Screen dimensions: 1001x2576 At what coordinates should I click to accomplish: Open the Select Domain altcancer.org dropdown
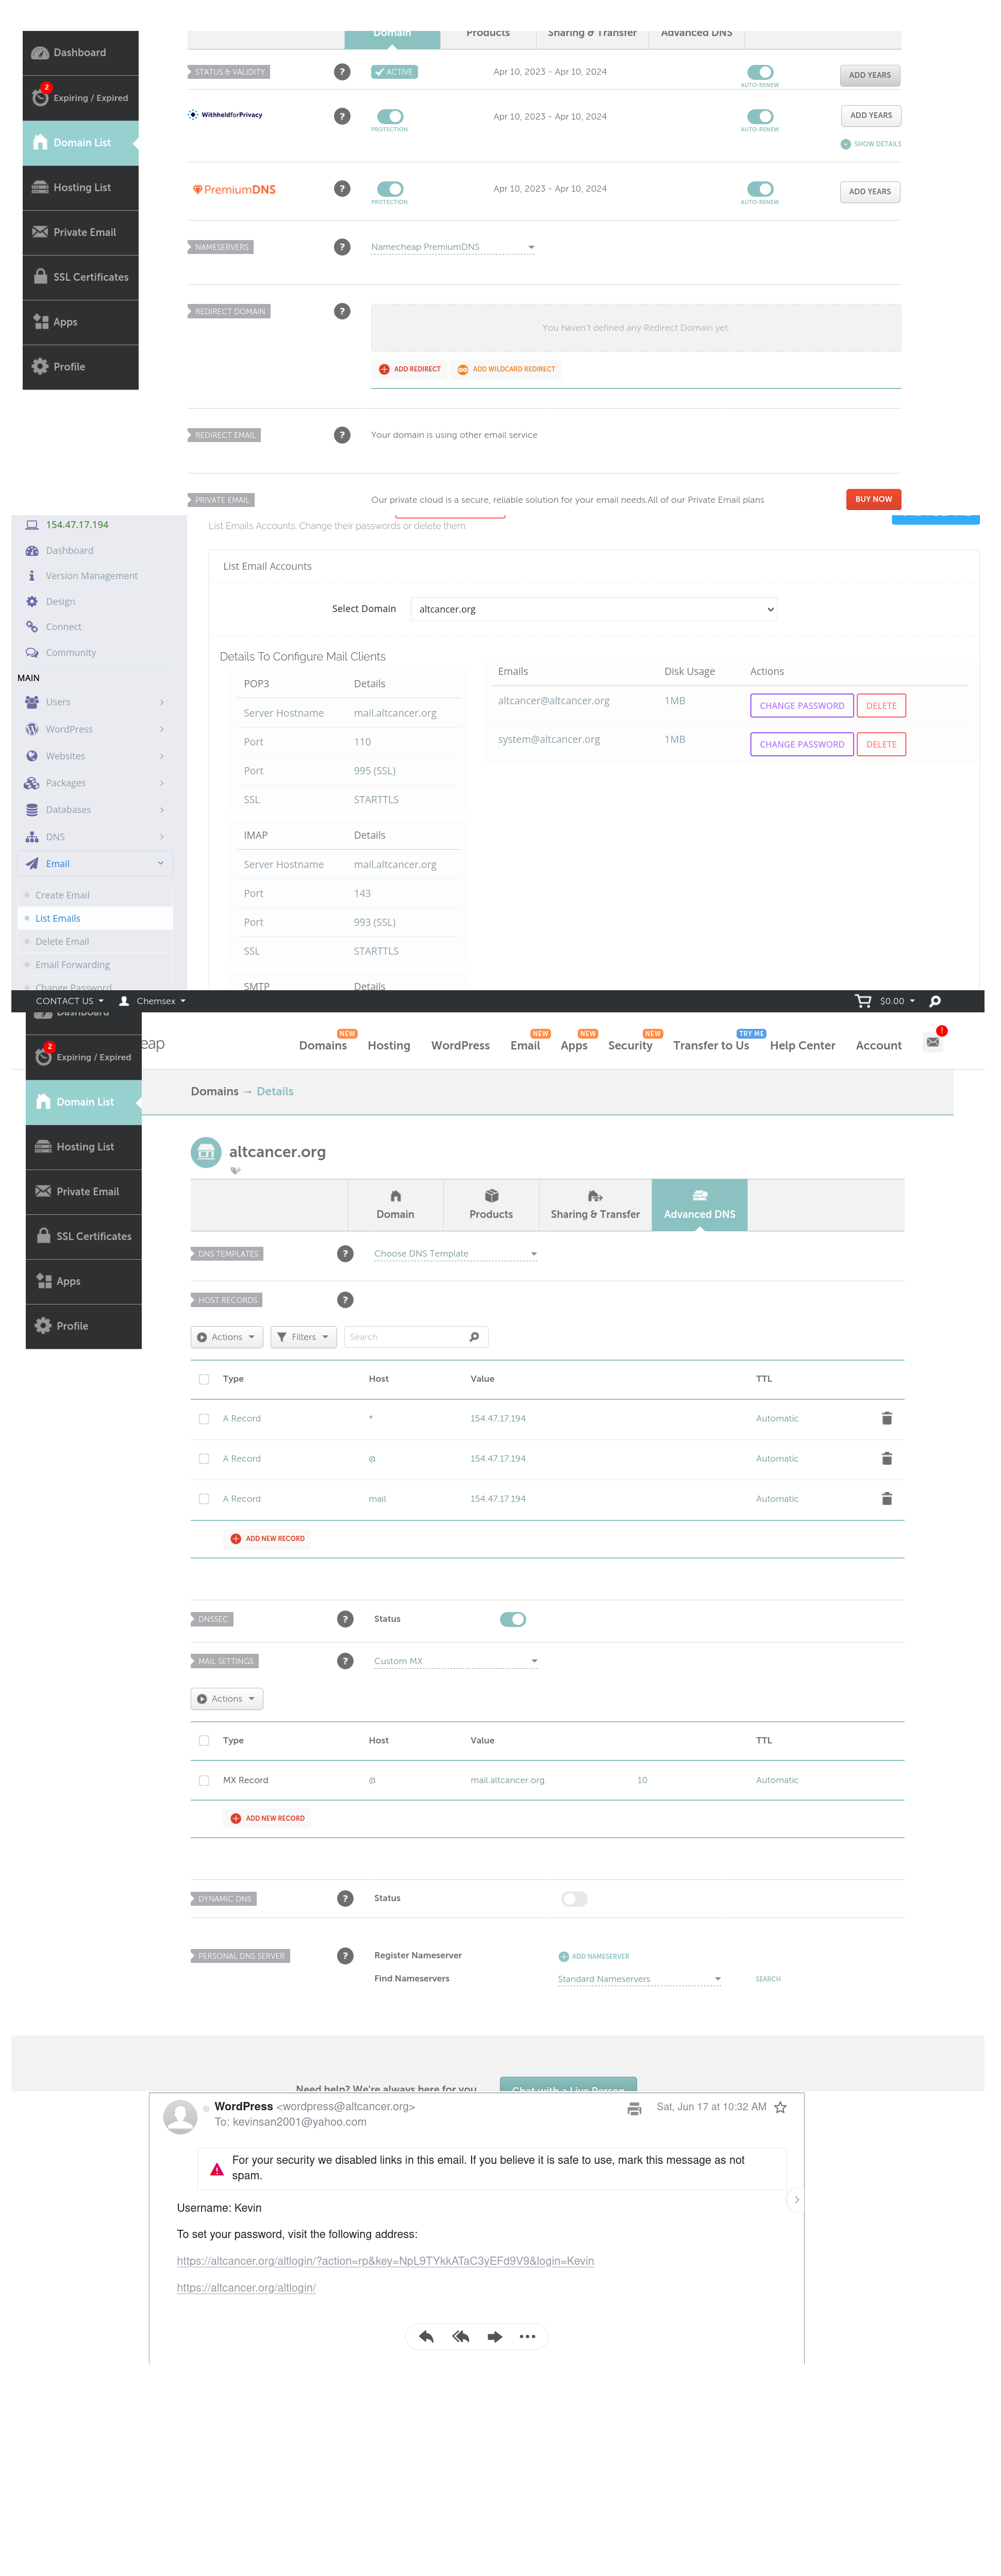594,609
